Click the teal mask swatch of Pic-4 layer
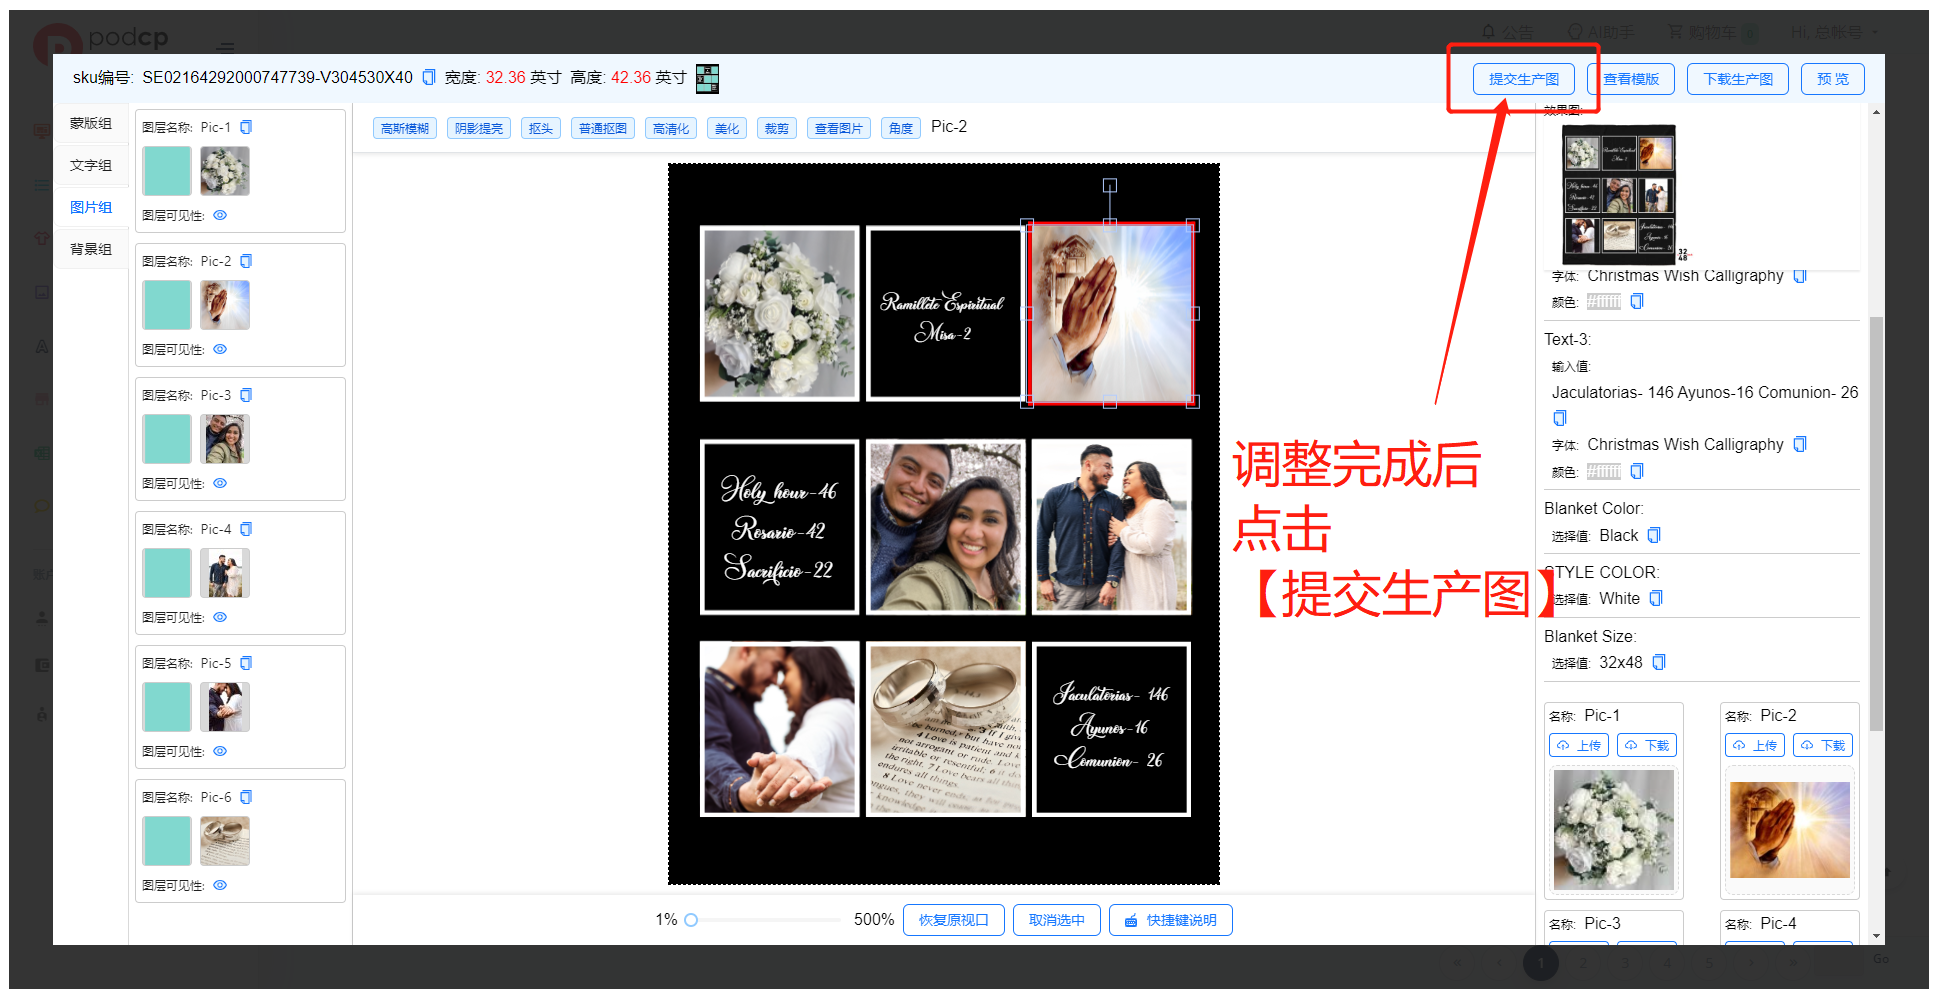The width and height of the screenshot is (1939, 998). [167, 573]
